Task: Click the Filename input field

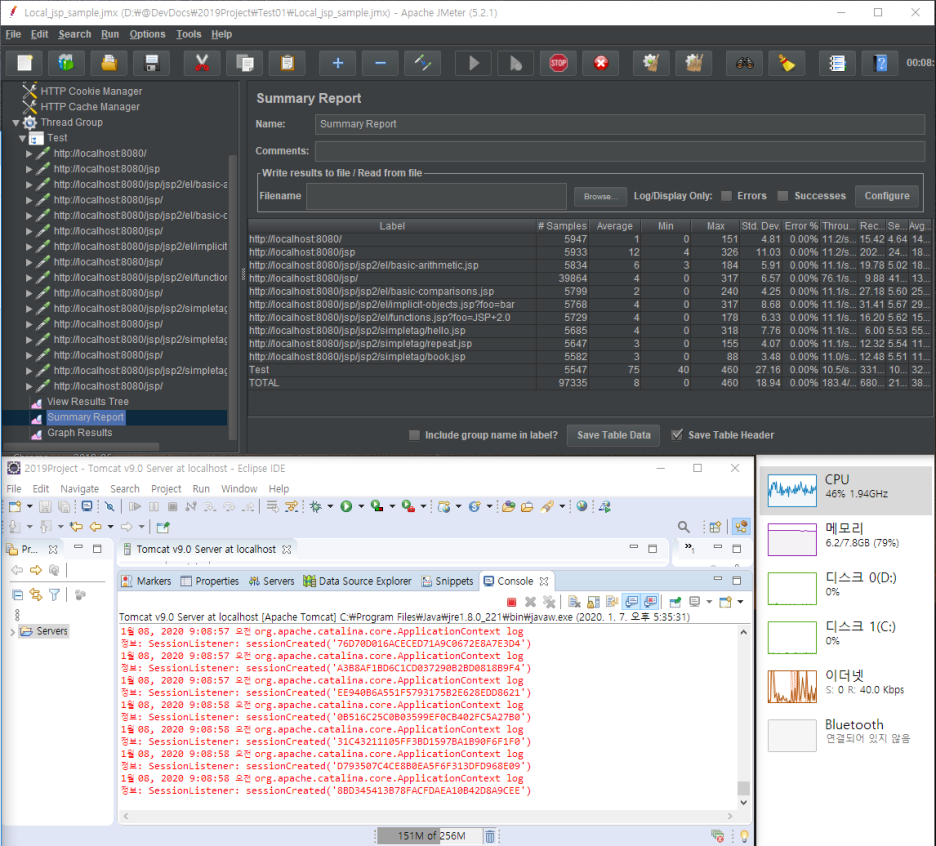Action: [436, 196]
